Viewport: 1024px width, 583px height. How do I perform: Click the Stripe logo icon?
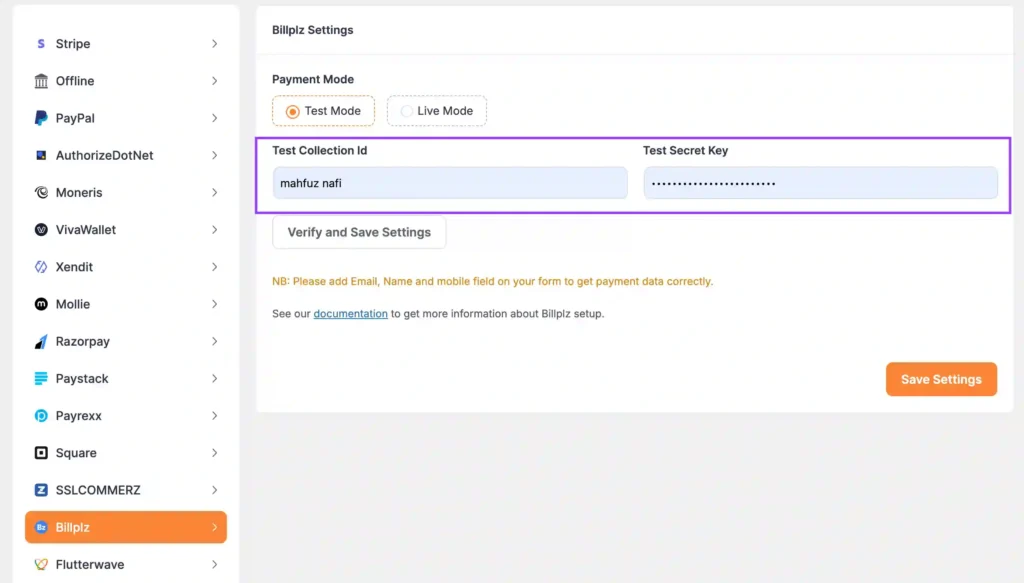[x=41, y=44]
